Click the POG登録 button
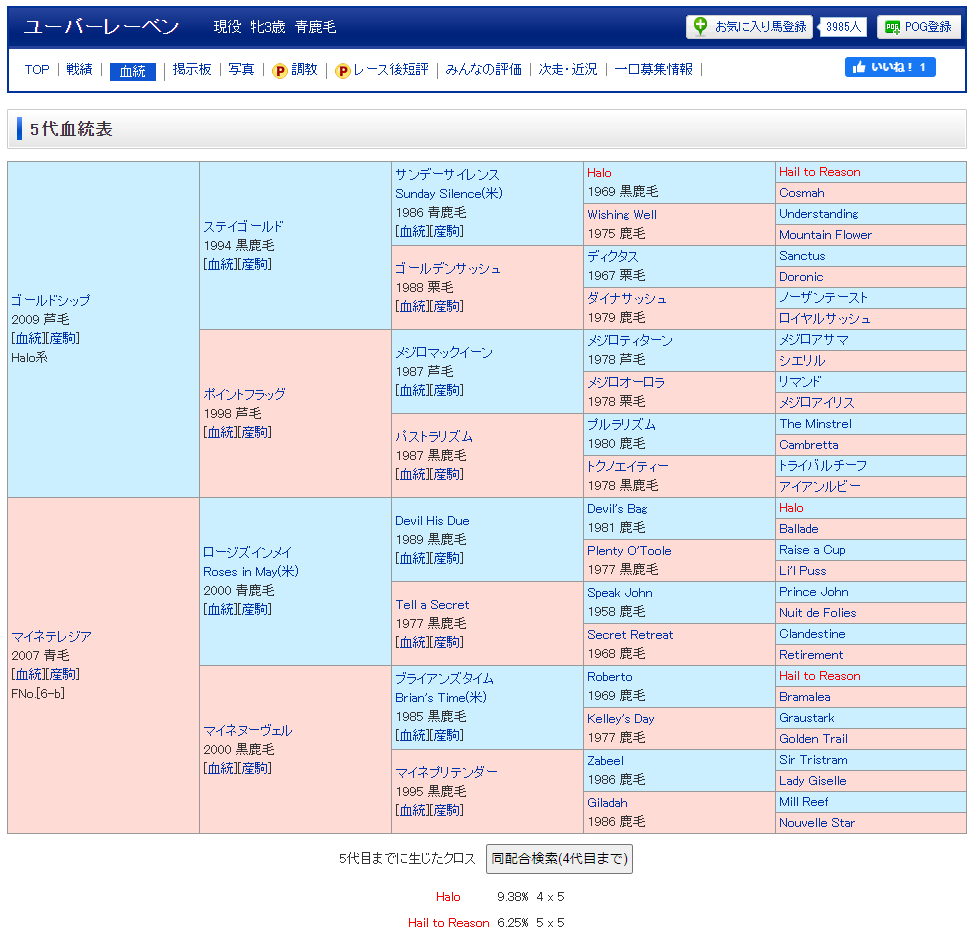This screenshot has height=942, width=975. click(x=918, y=27)
